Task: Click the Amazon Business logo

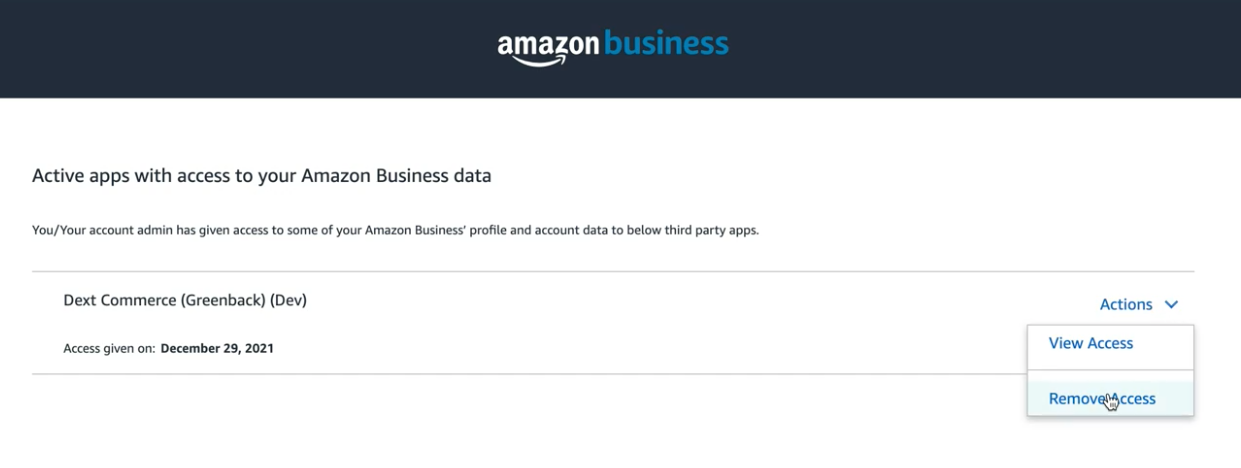Action: point(613,45)
